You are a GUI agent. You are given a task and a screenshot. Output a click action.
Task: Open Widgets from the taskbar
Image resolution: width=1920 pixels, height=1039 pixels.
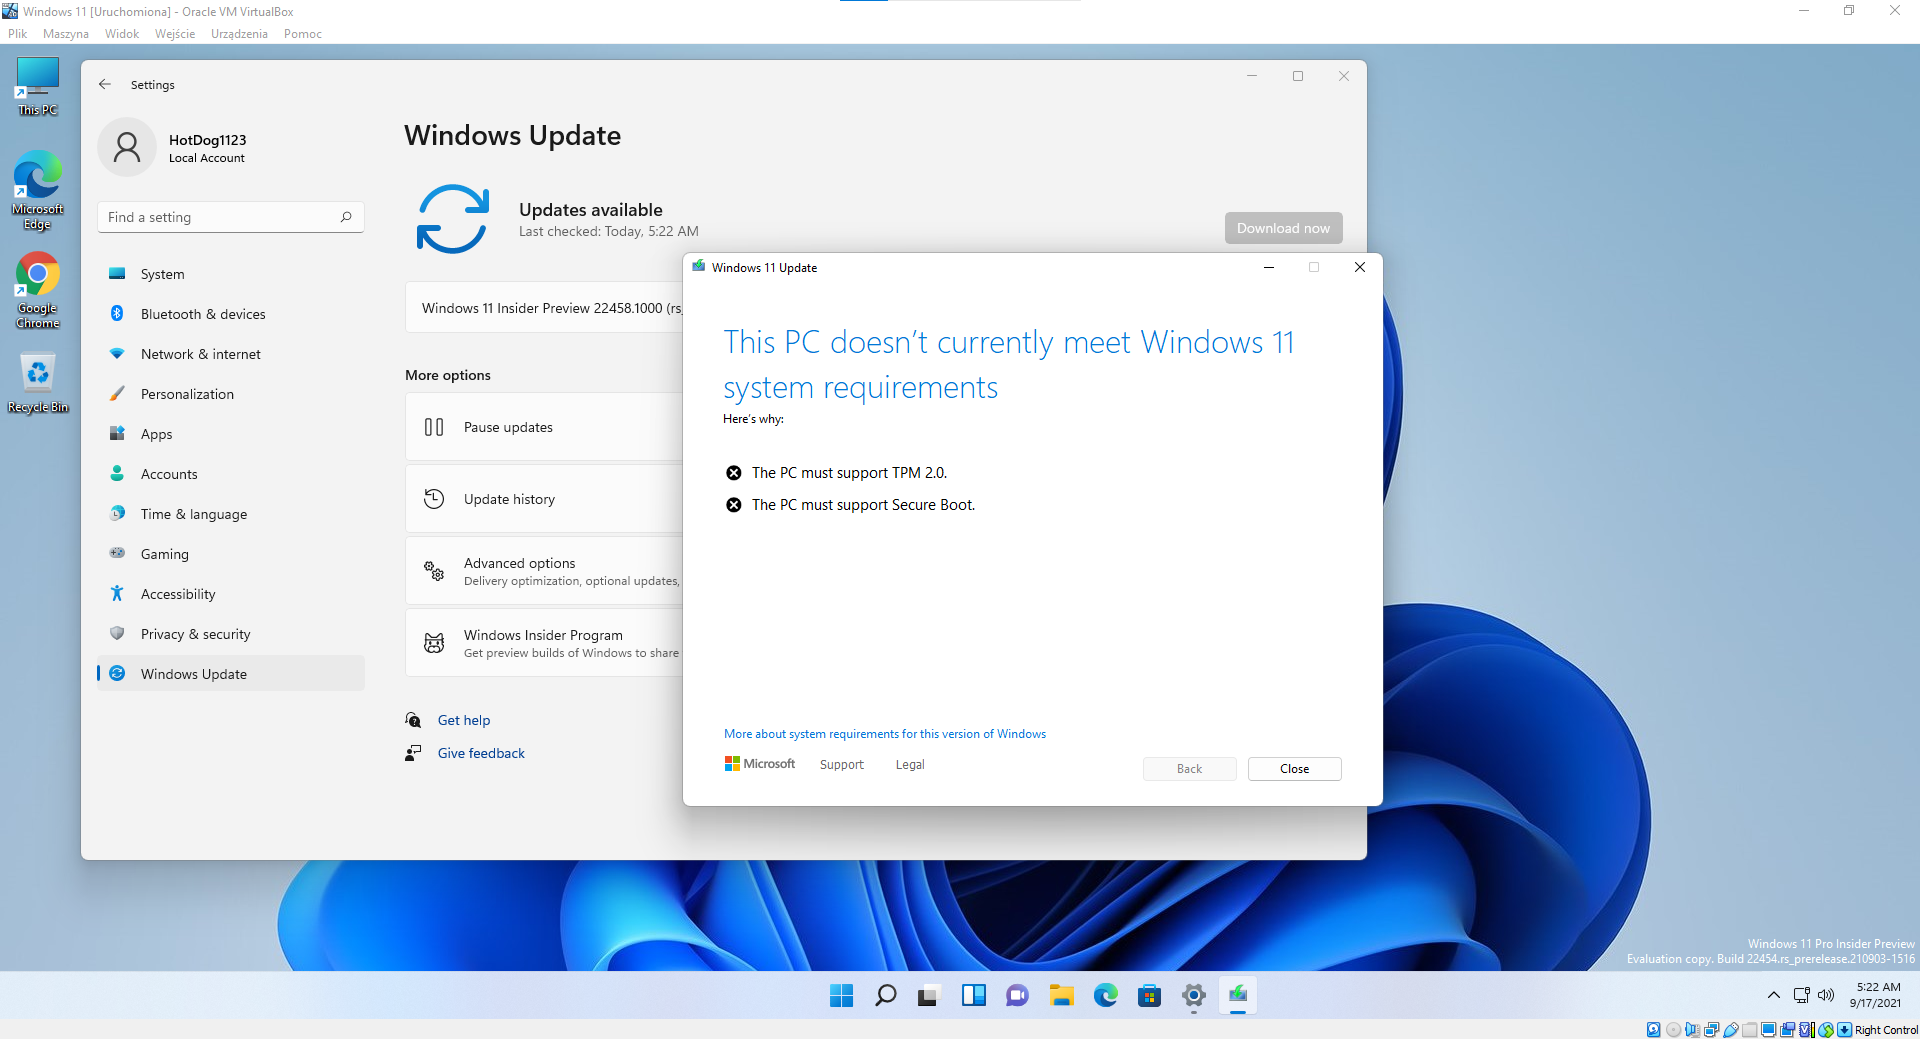pos(973,996)
